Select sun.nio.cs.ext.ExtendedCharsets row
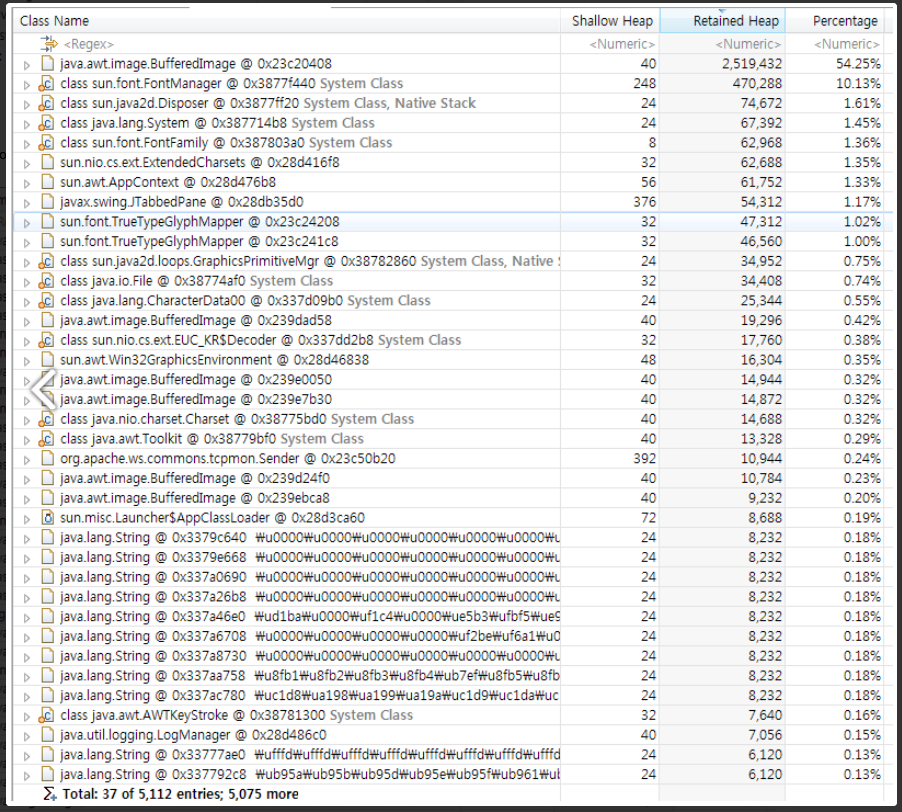This screenshot has width=902, height=812. click(x=452, y=162)
